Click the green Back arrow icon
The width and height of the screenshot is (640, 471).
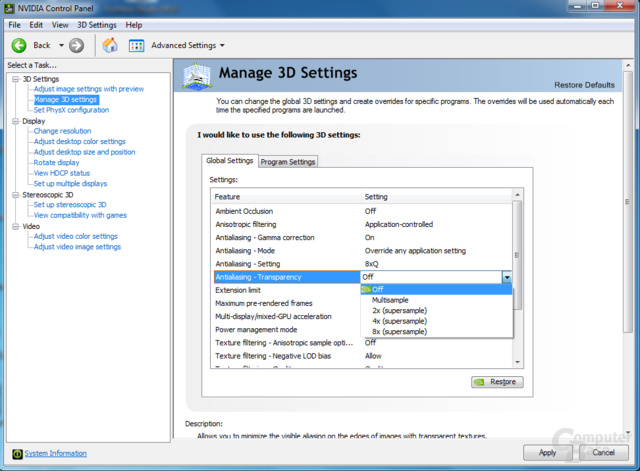coord(19,45)
